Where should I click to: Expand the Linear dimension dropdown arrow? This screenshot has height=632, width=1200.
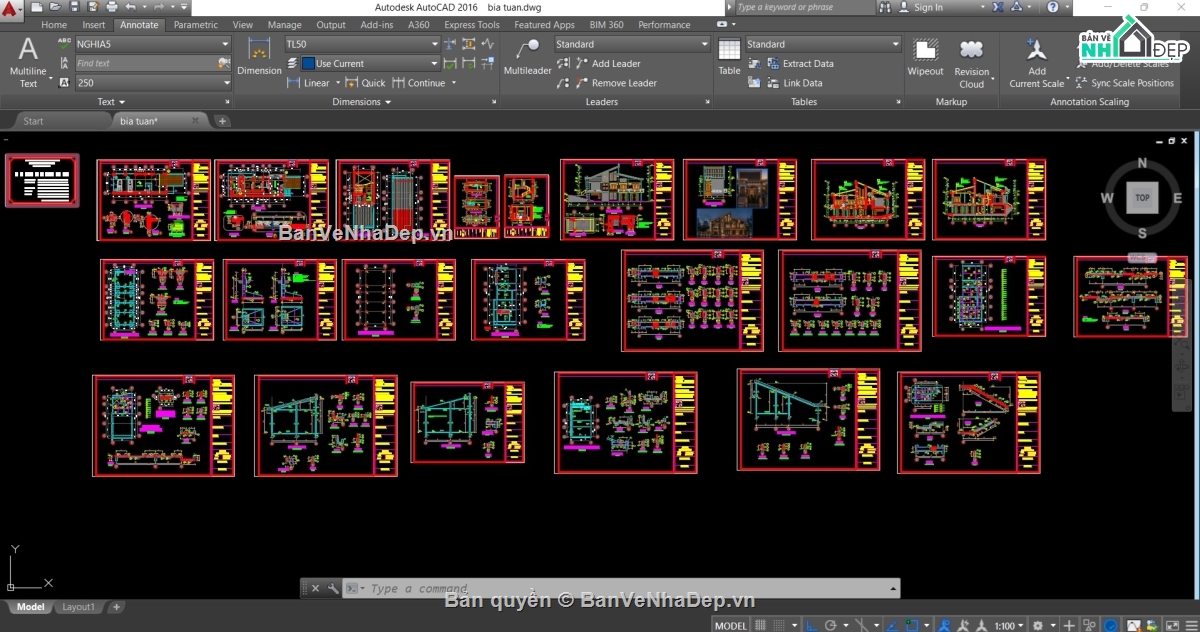[x=338, y=83]
